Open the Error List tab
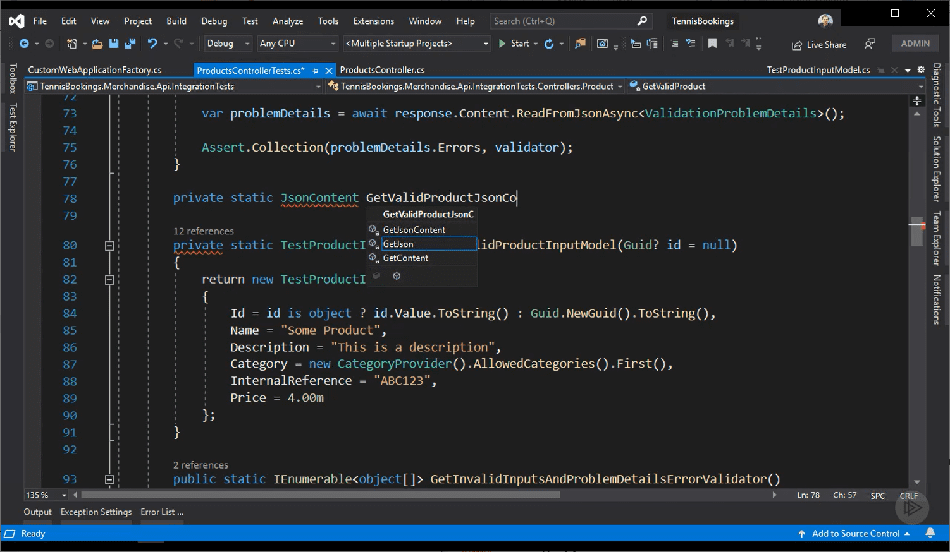The image size is (950, 552). (162, 512)
